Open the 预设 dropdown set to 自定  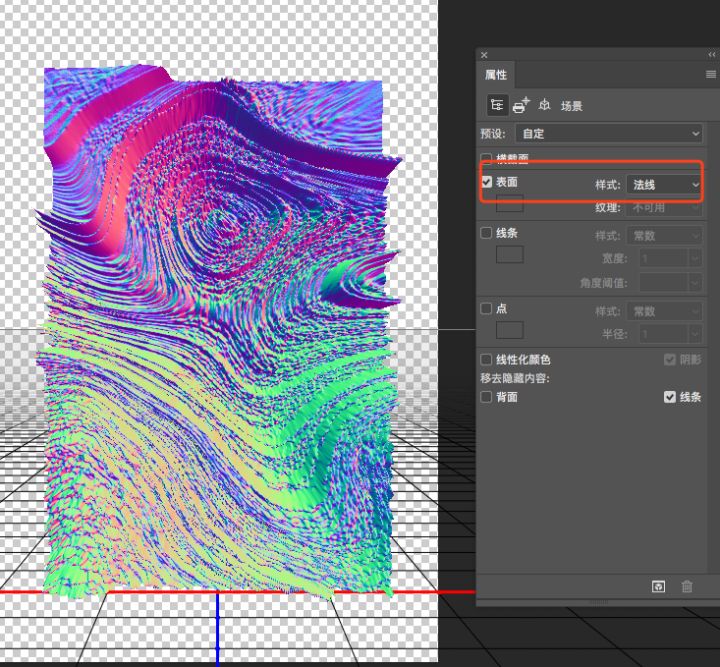tap(609, 133)
